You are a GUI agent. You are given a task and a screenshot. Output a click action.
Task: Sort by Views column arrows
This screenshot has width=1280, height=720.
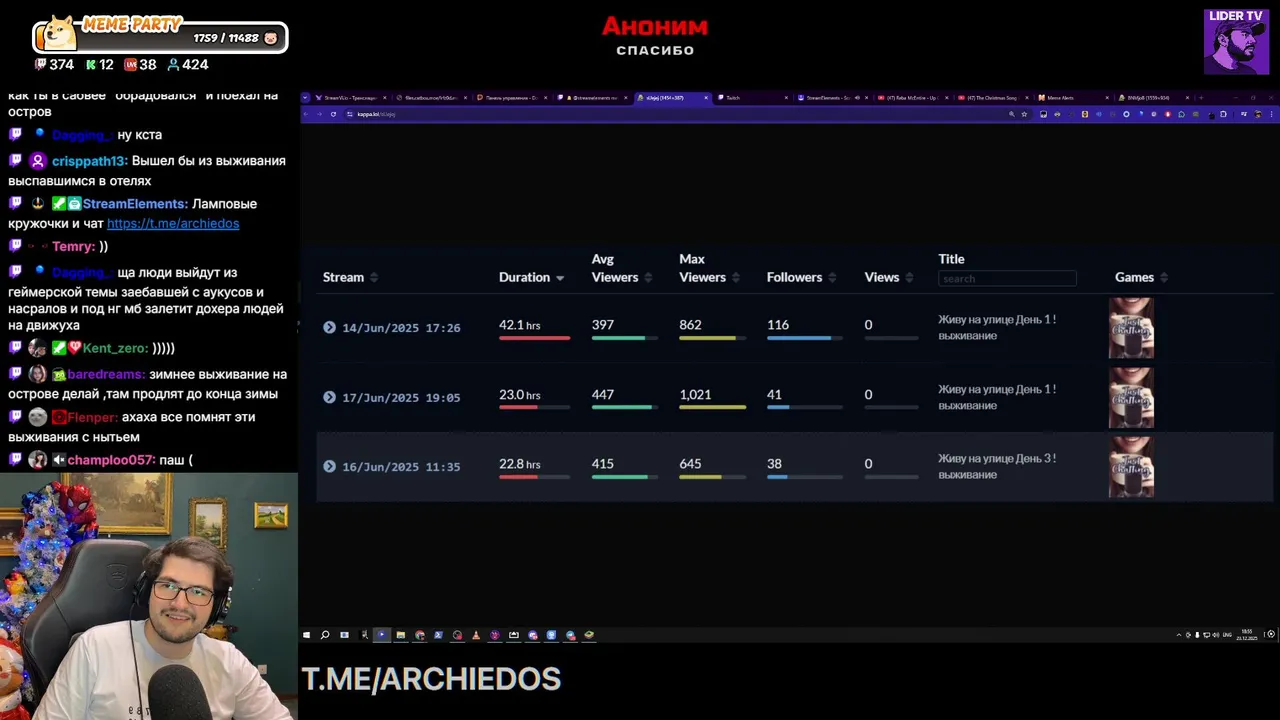pyautogui.click(x=909, y=278)
